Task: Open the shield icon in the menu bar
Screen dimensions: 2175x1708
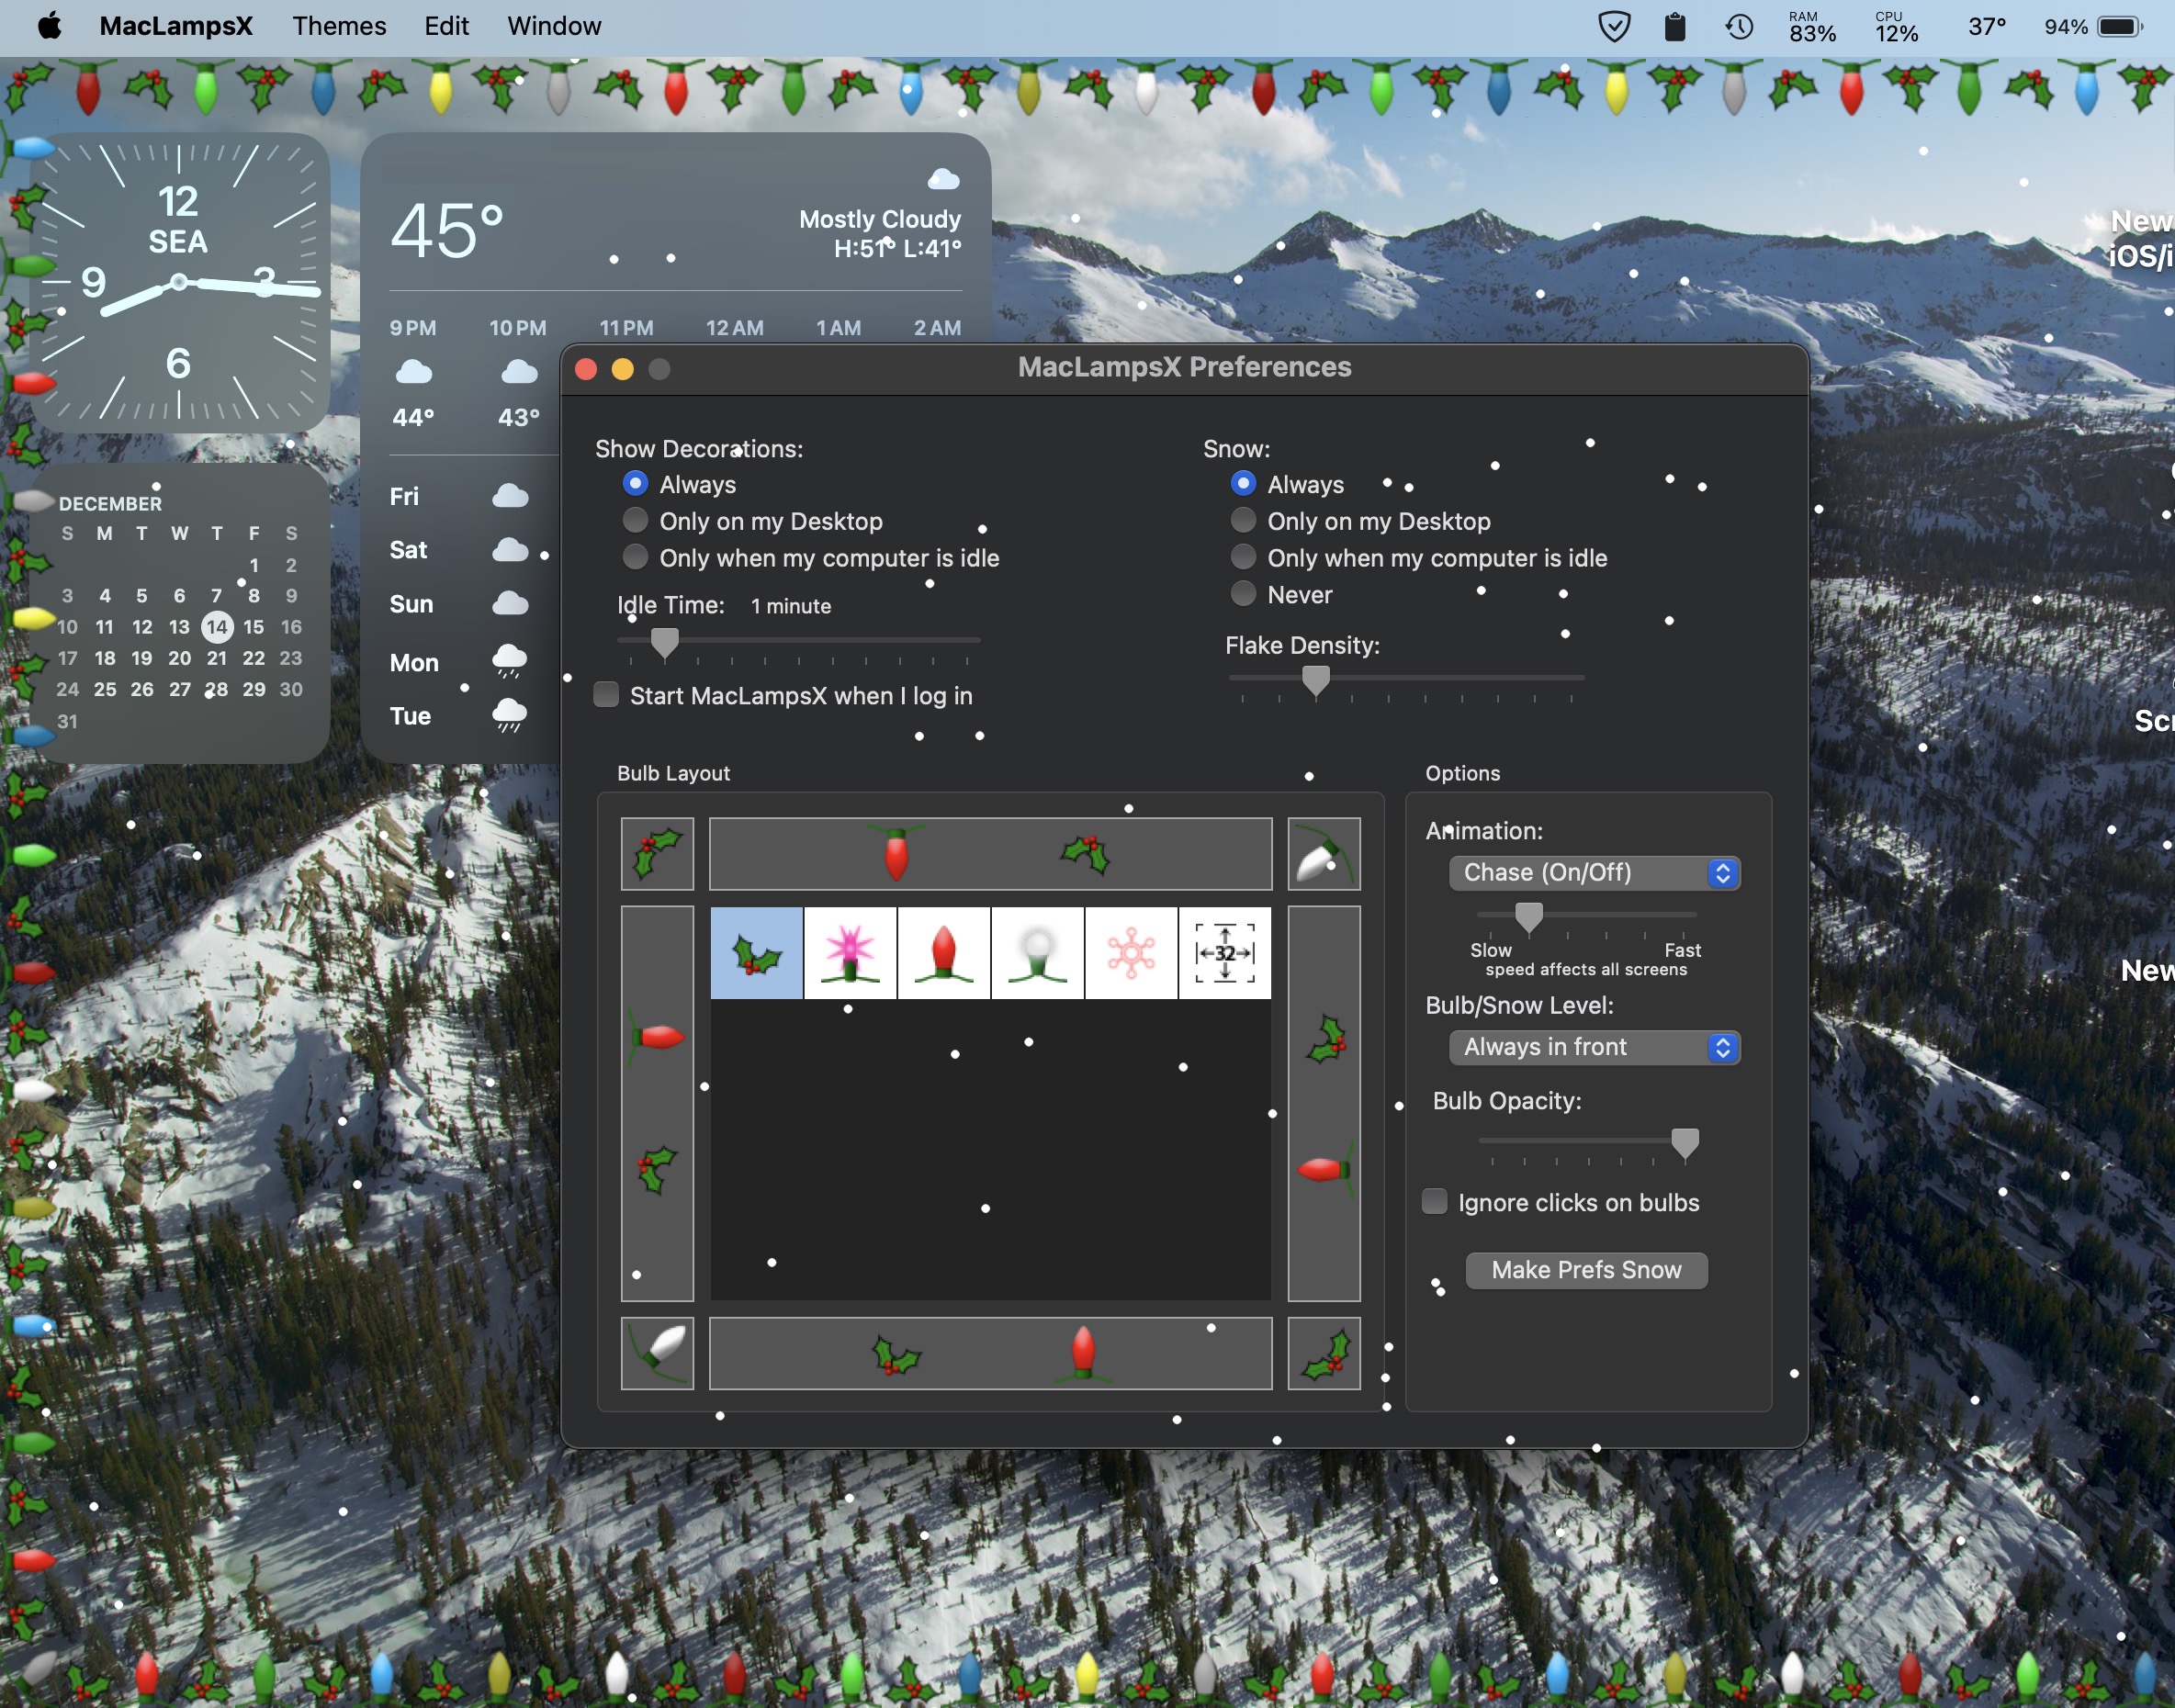Action: 1614,26
